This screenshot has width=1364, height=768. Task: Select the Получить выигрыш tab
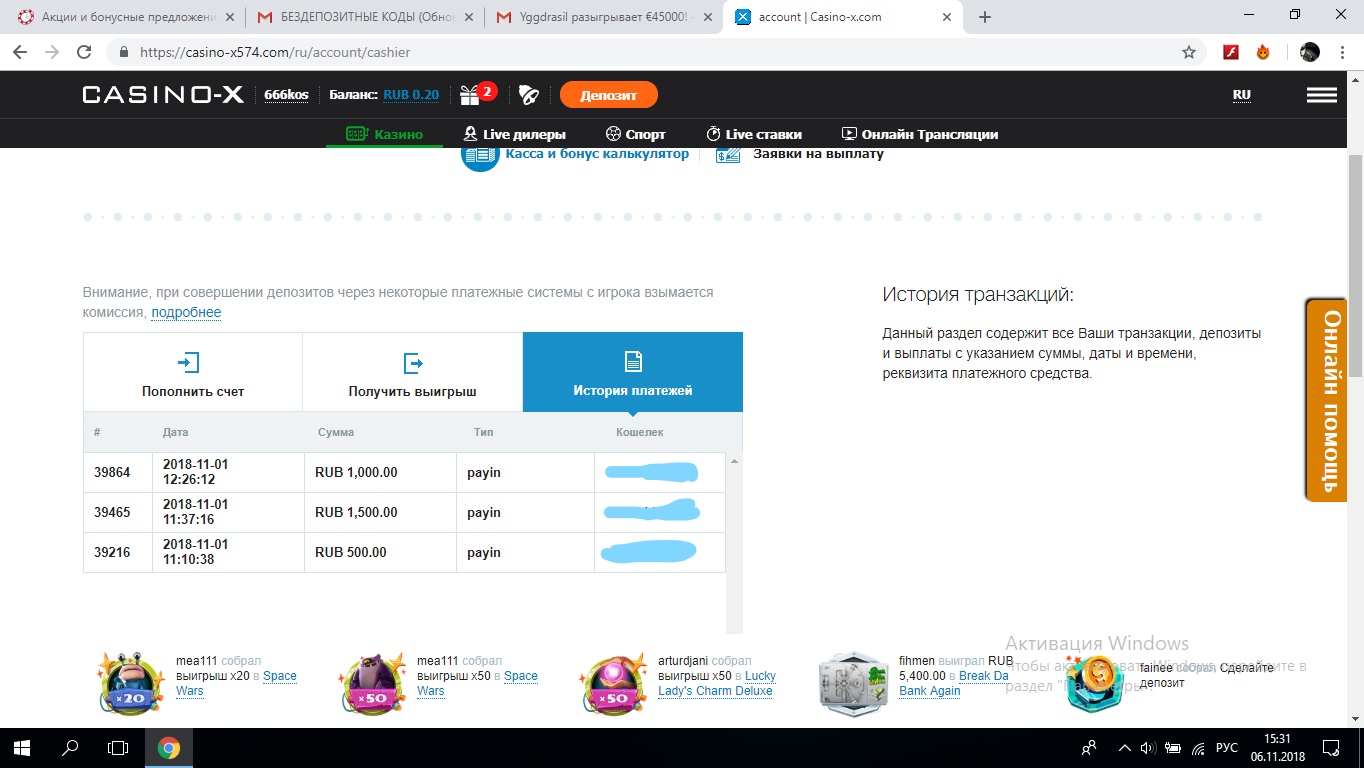point(412,372)
